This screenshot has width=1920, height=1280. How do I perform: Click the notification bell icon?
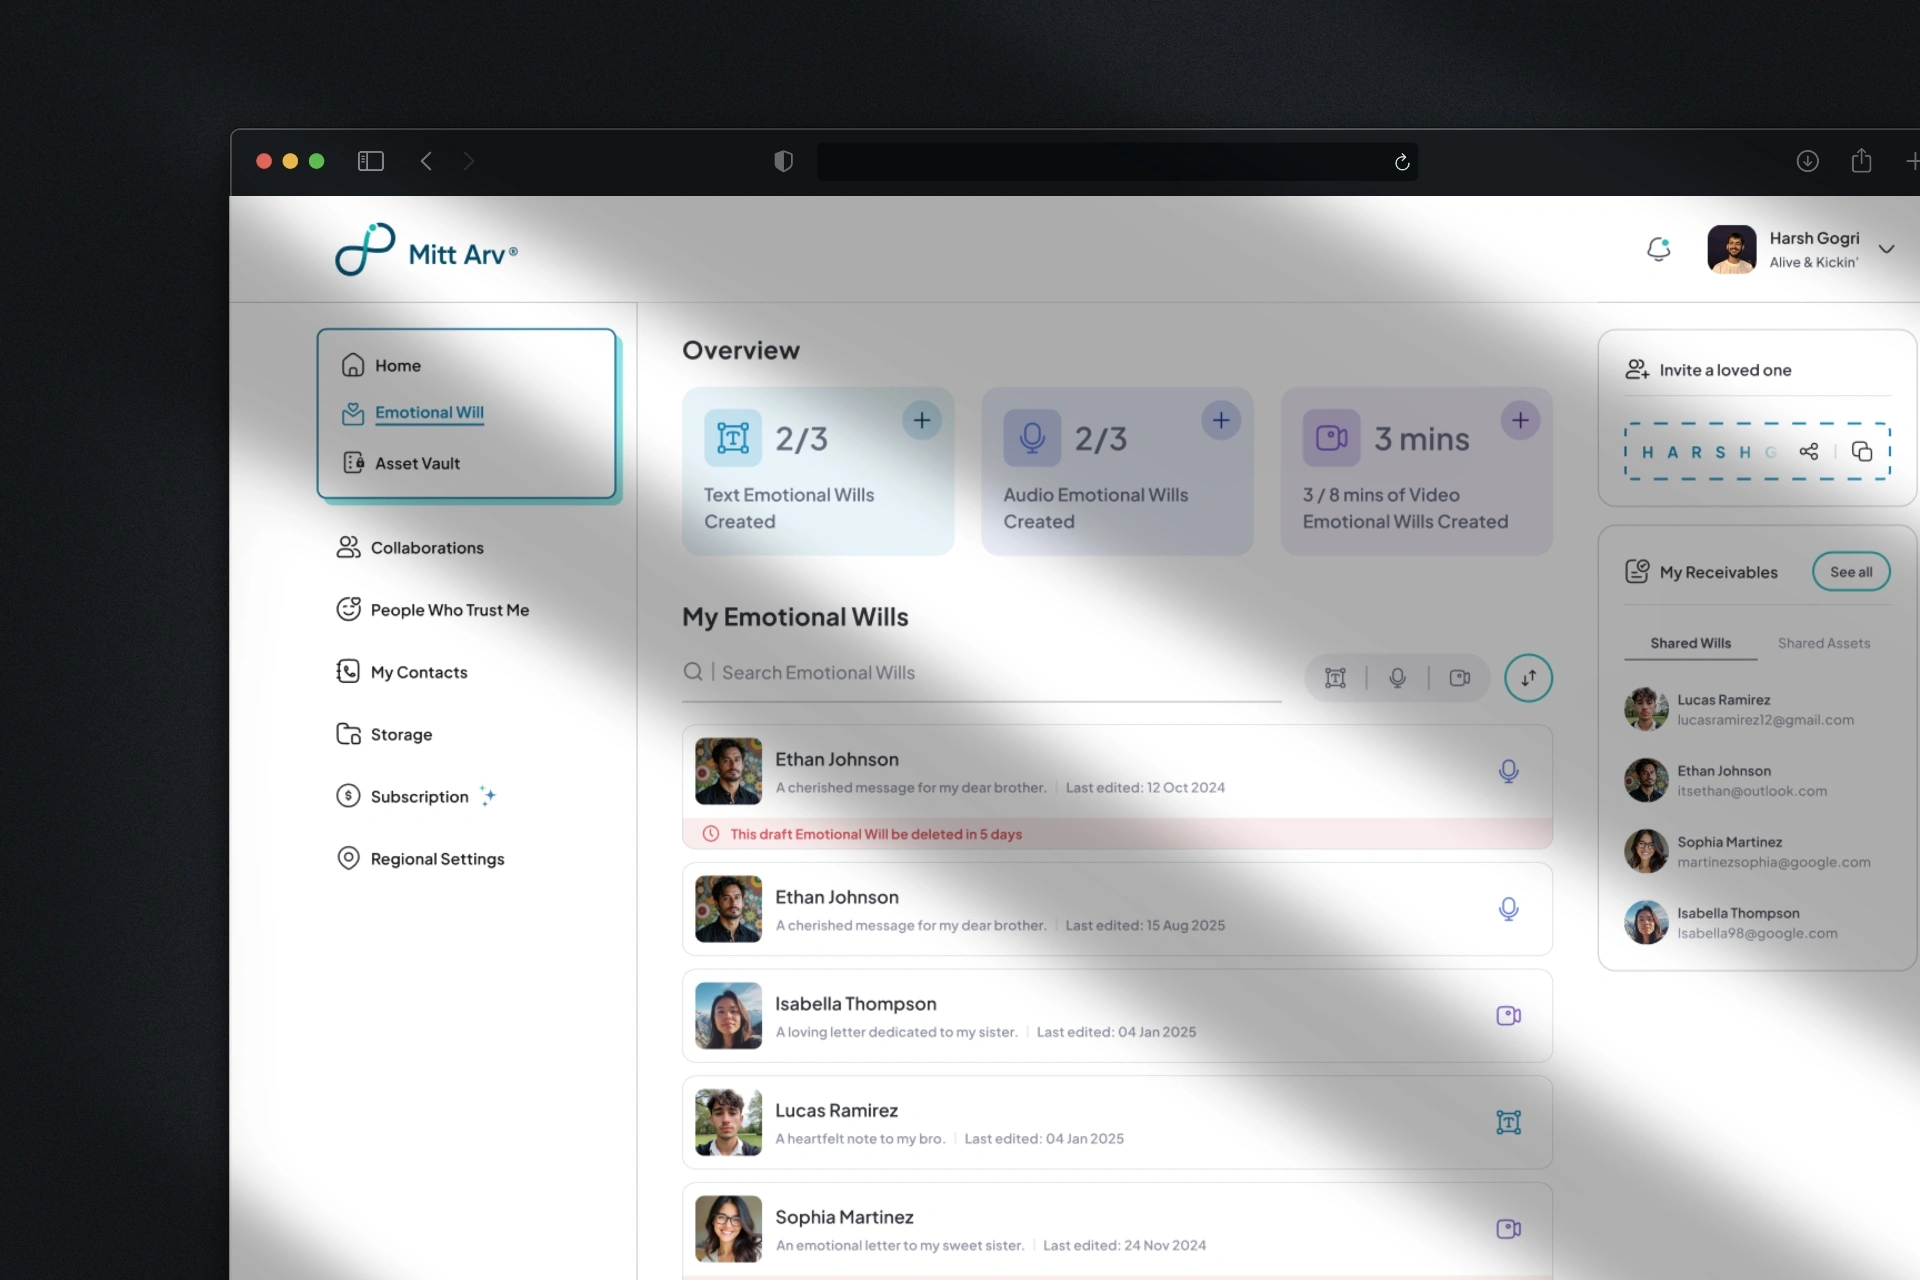click(x=1658, y=249)
